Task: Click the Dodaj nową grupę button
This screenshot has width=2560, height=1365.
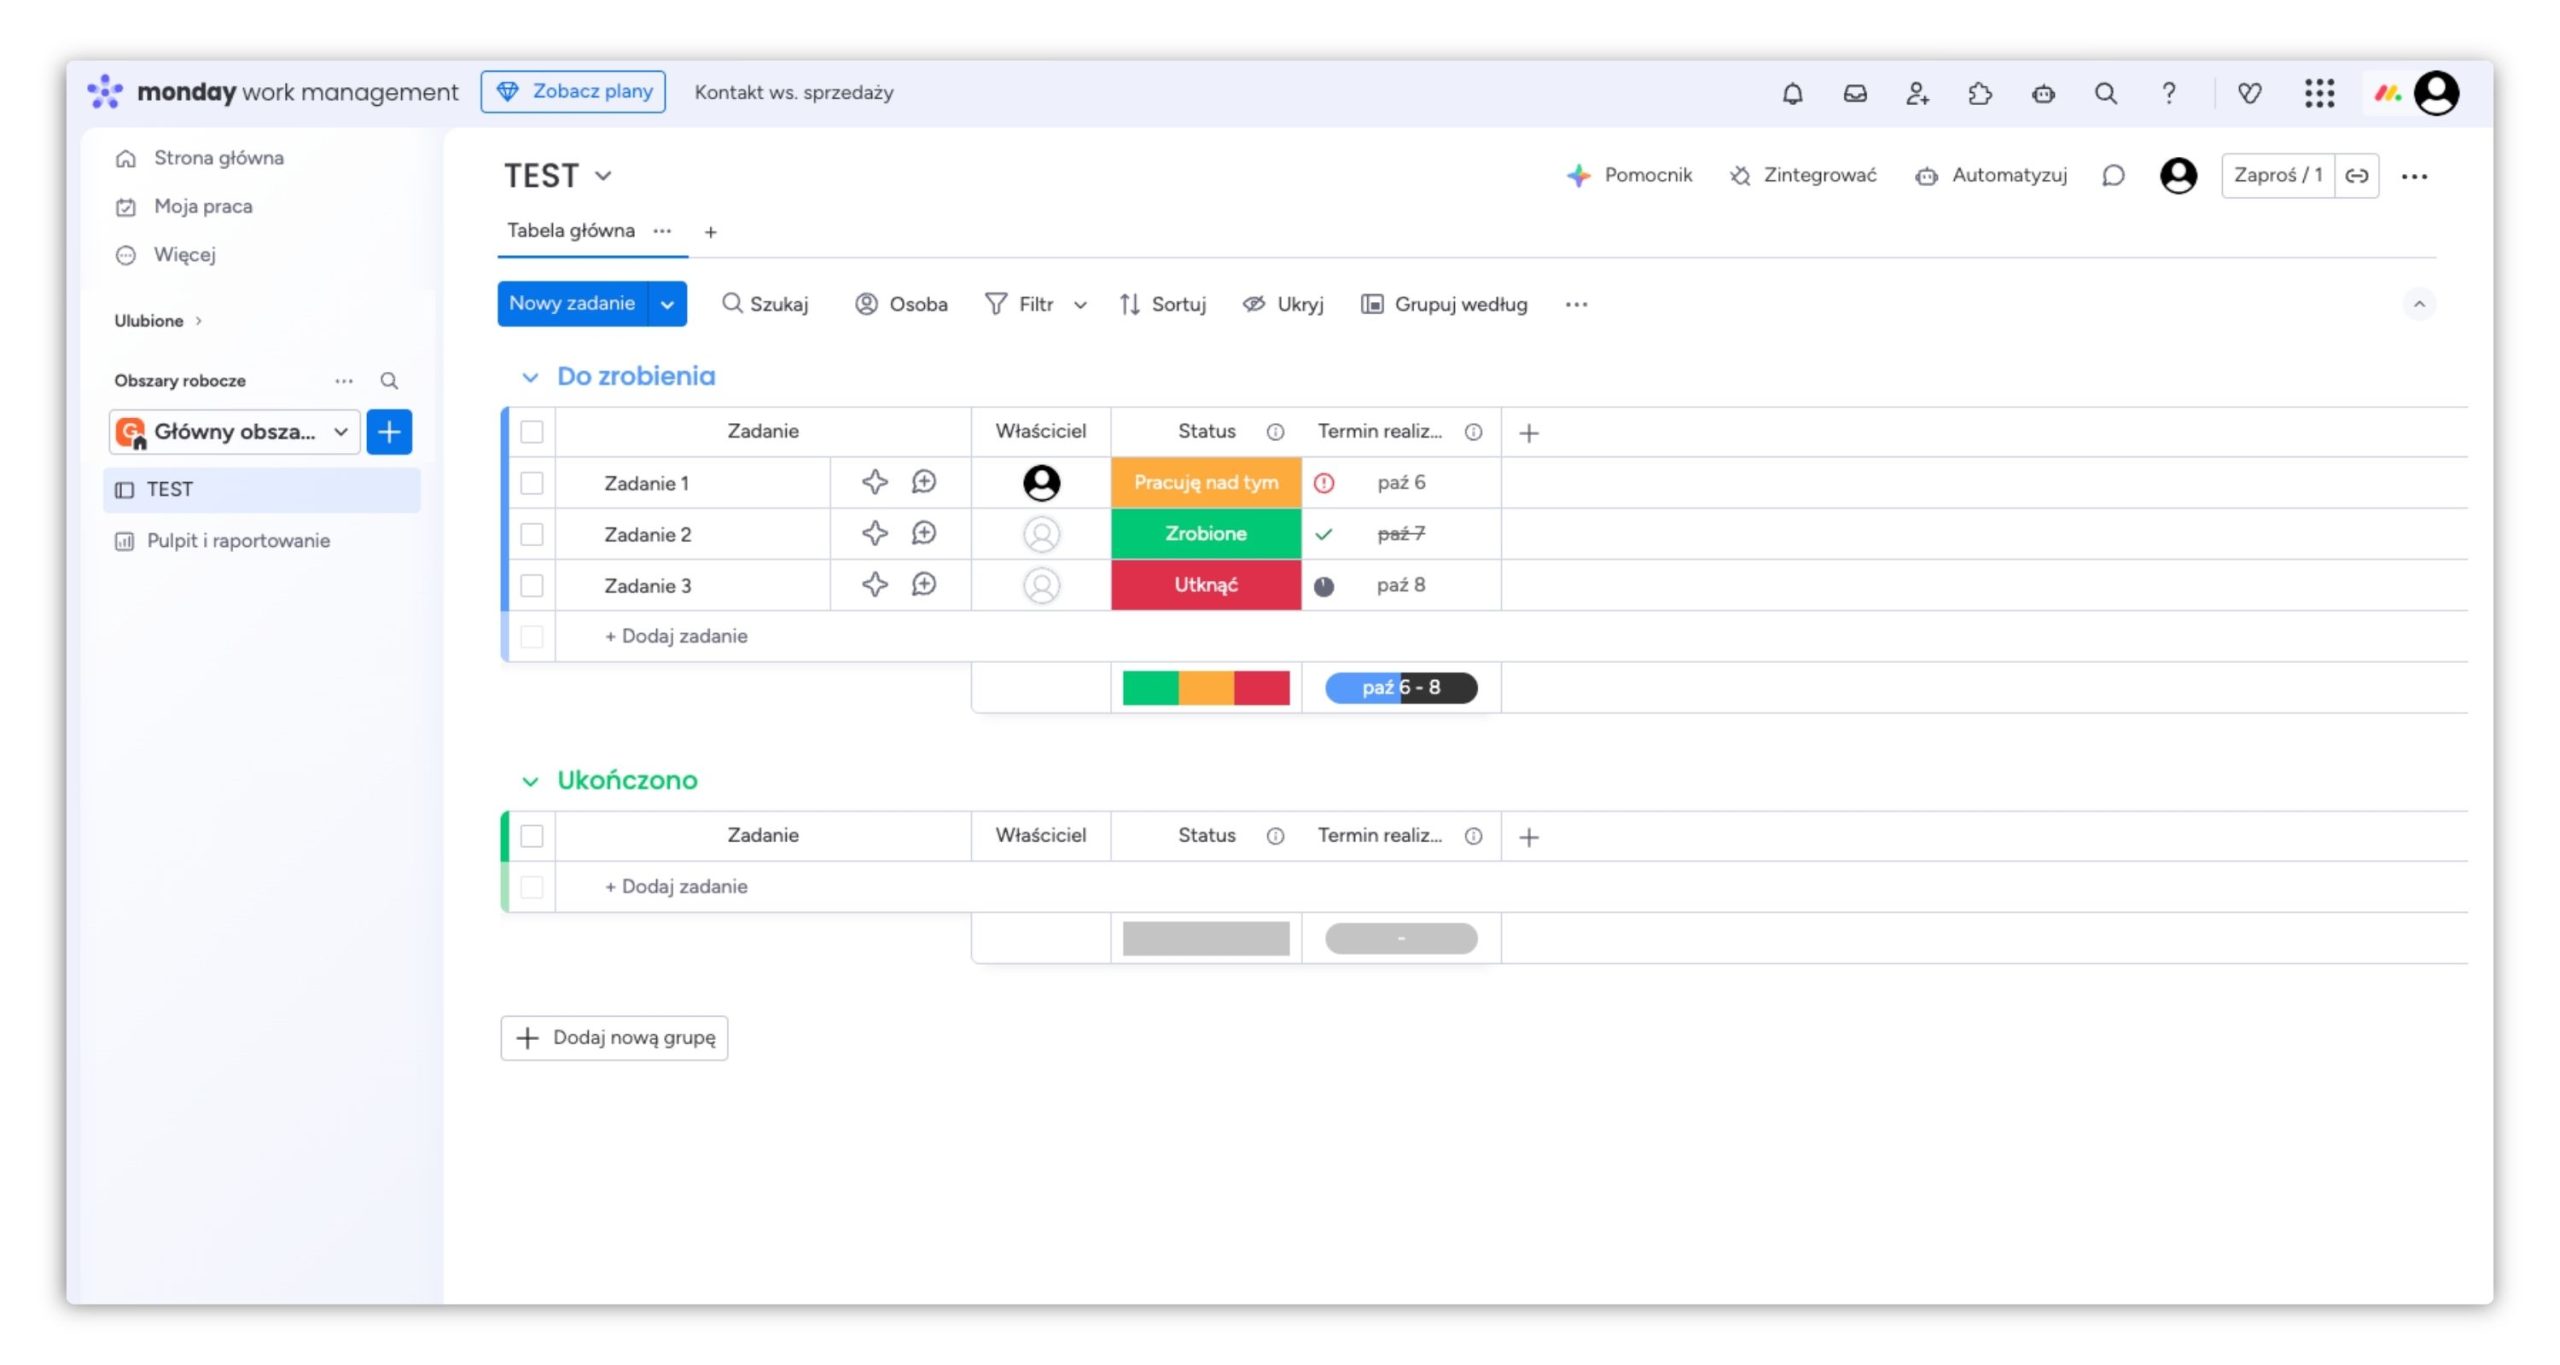Action: (614, 1038)
